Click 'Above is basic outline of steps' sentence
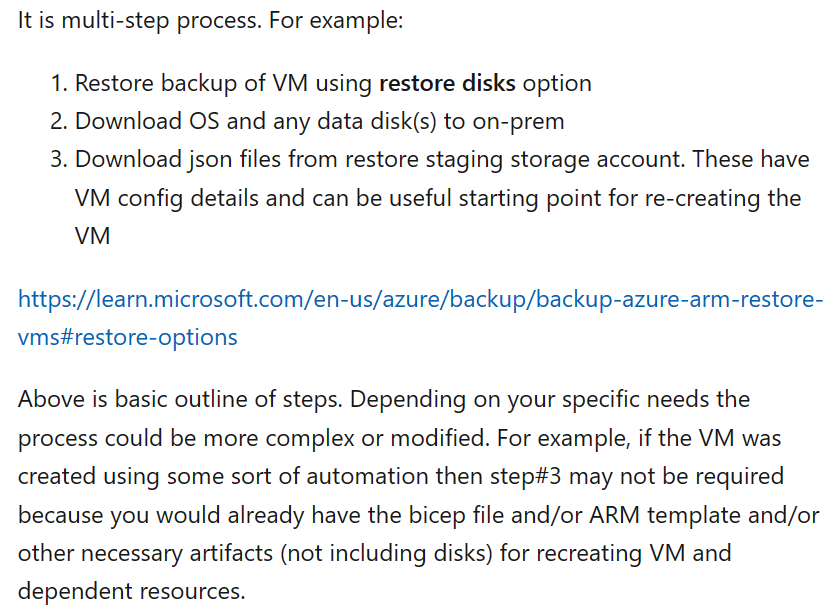828x614 pixels. click(x=181, y=399)
